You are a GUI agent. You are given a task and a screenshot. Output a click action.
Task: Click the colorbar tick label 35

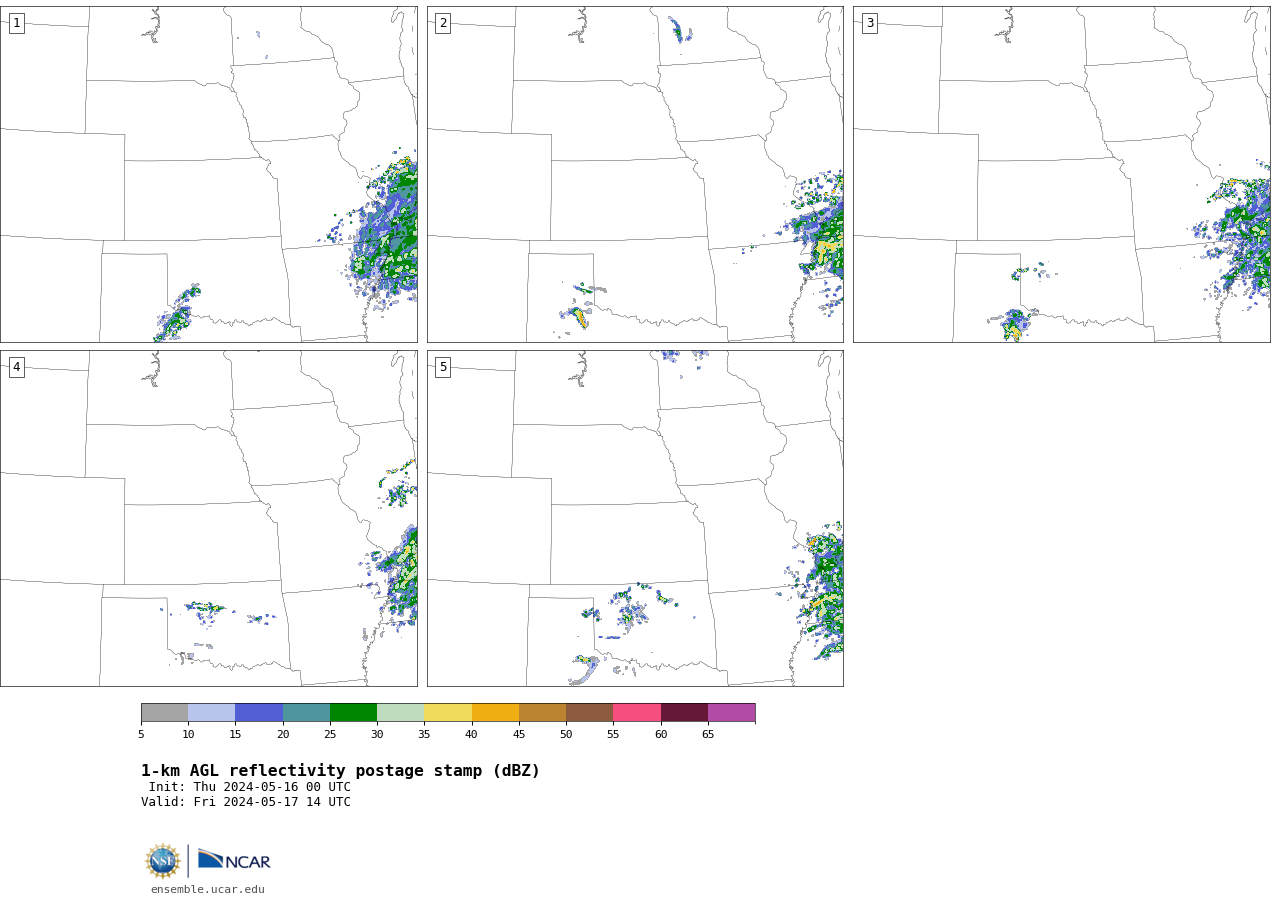(x=424, y=735)
